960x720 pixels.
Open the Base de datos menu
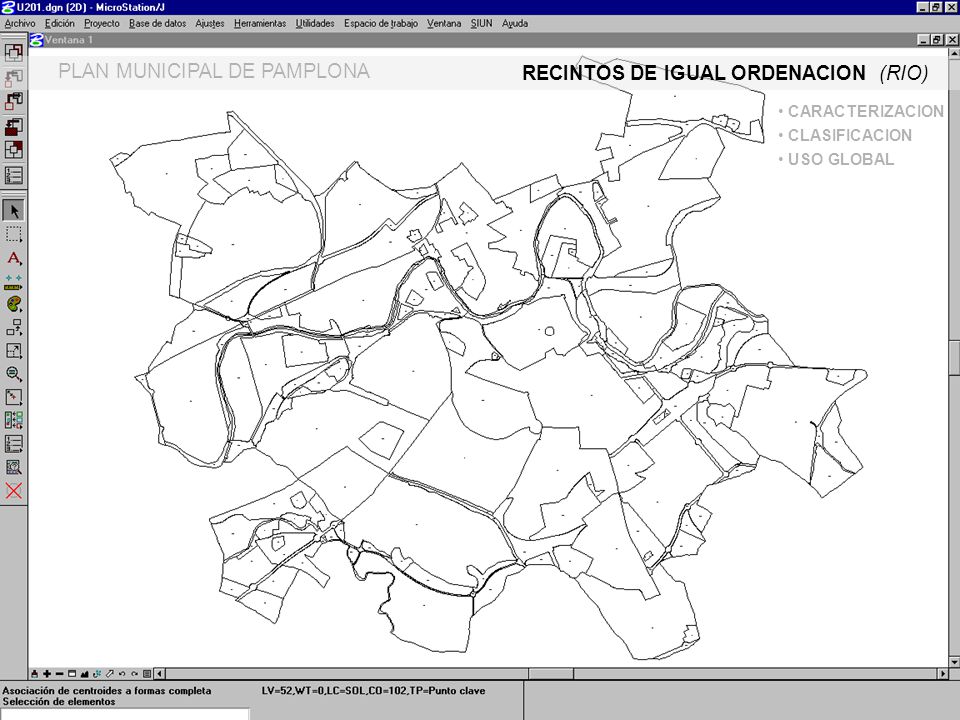[x=157, y=23]
